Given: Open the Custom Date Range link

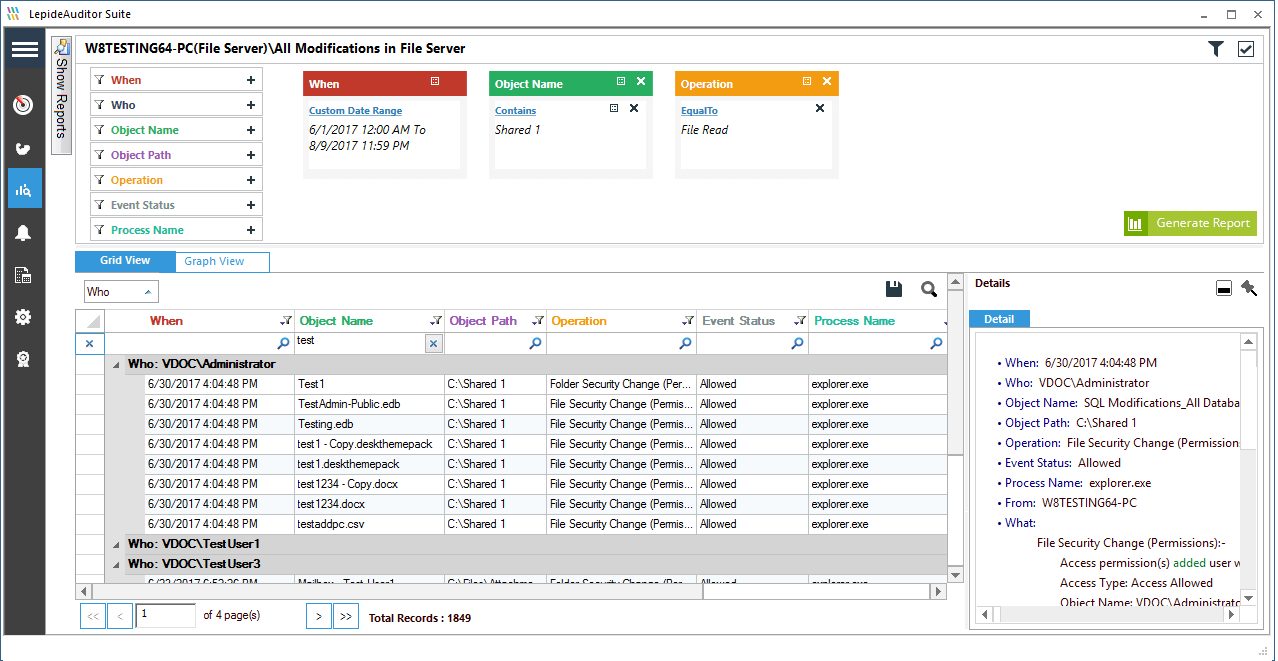Looking at the screenshot, I should coord(355,111).
